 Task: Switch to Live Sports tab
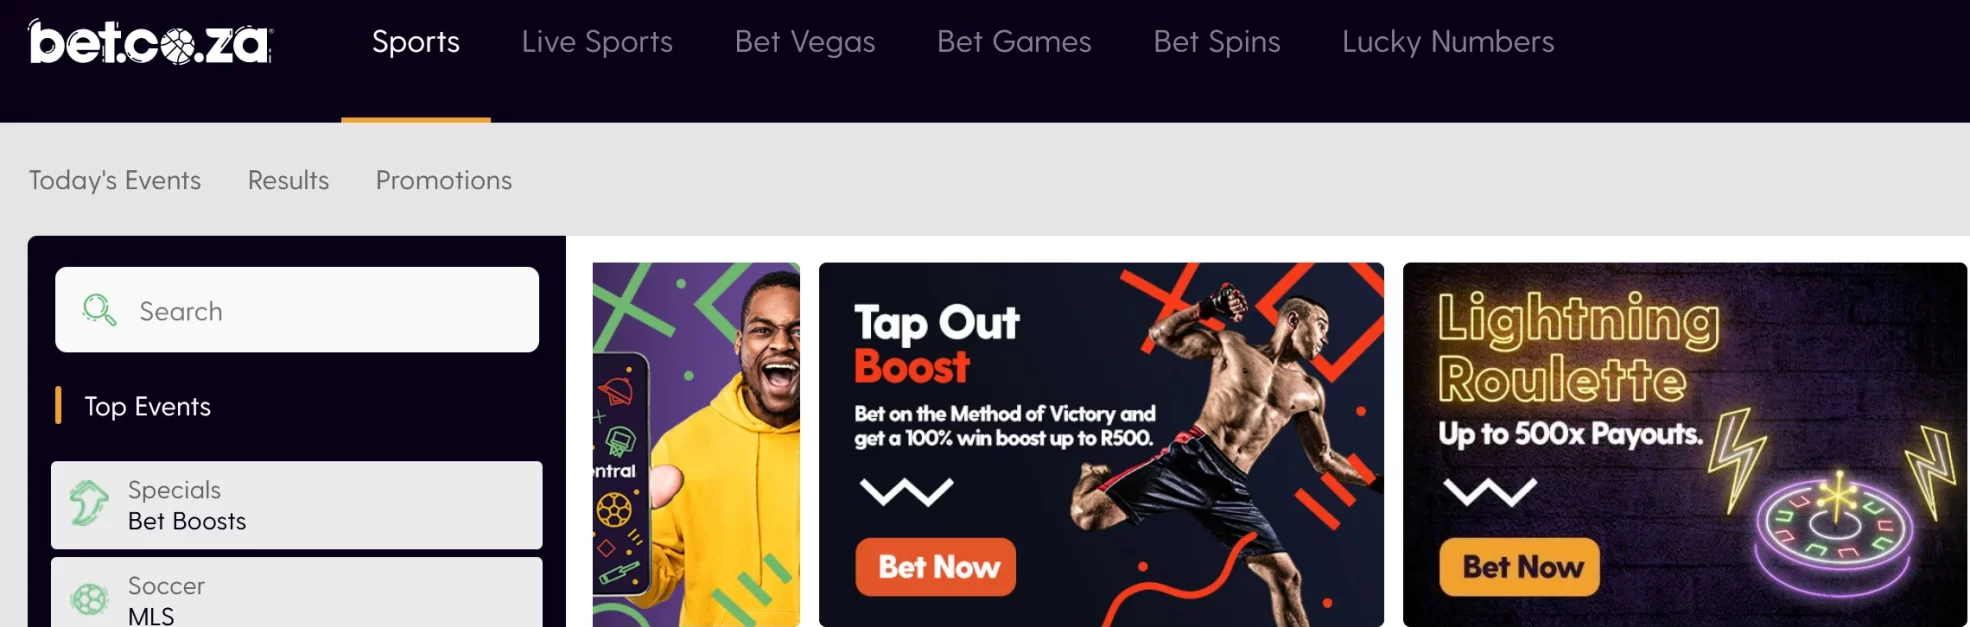(x=597, y=42)
